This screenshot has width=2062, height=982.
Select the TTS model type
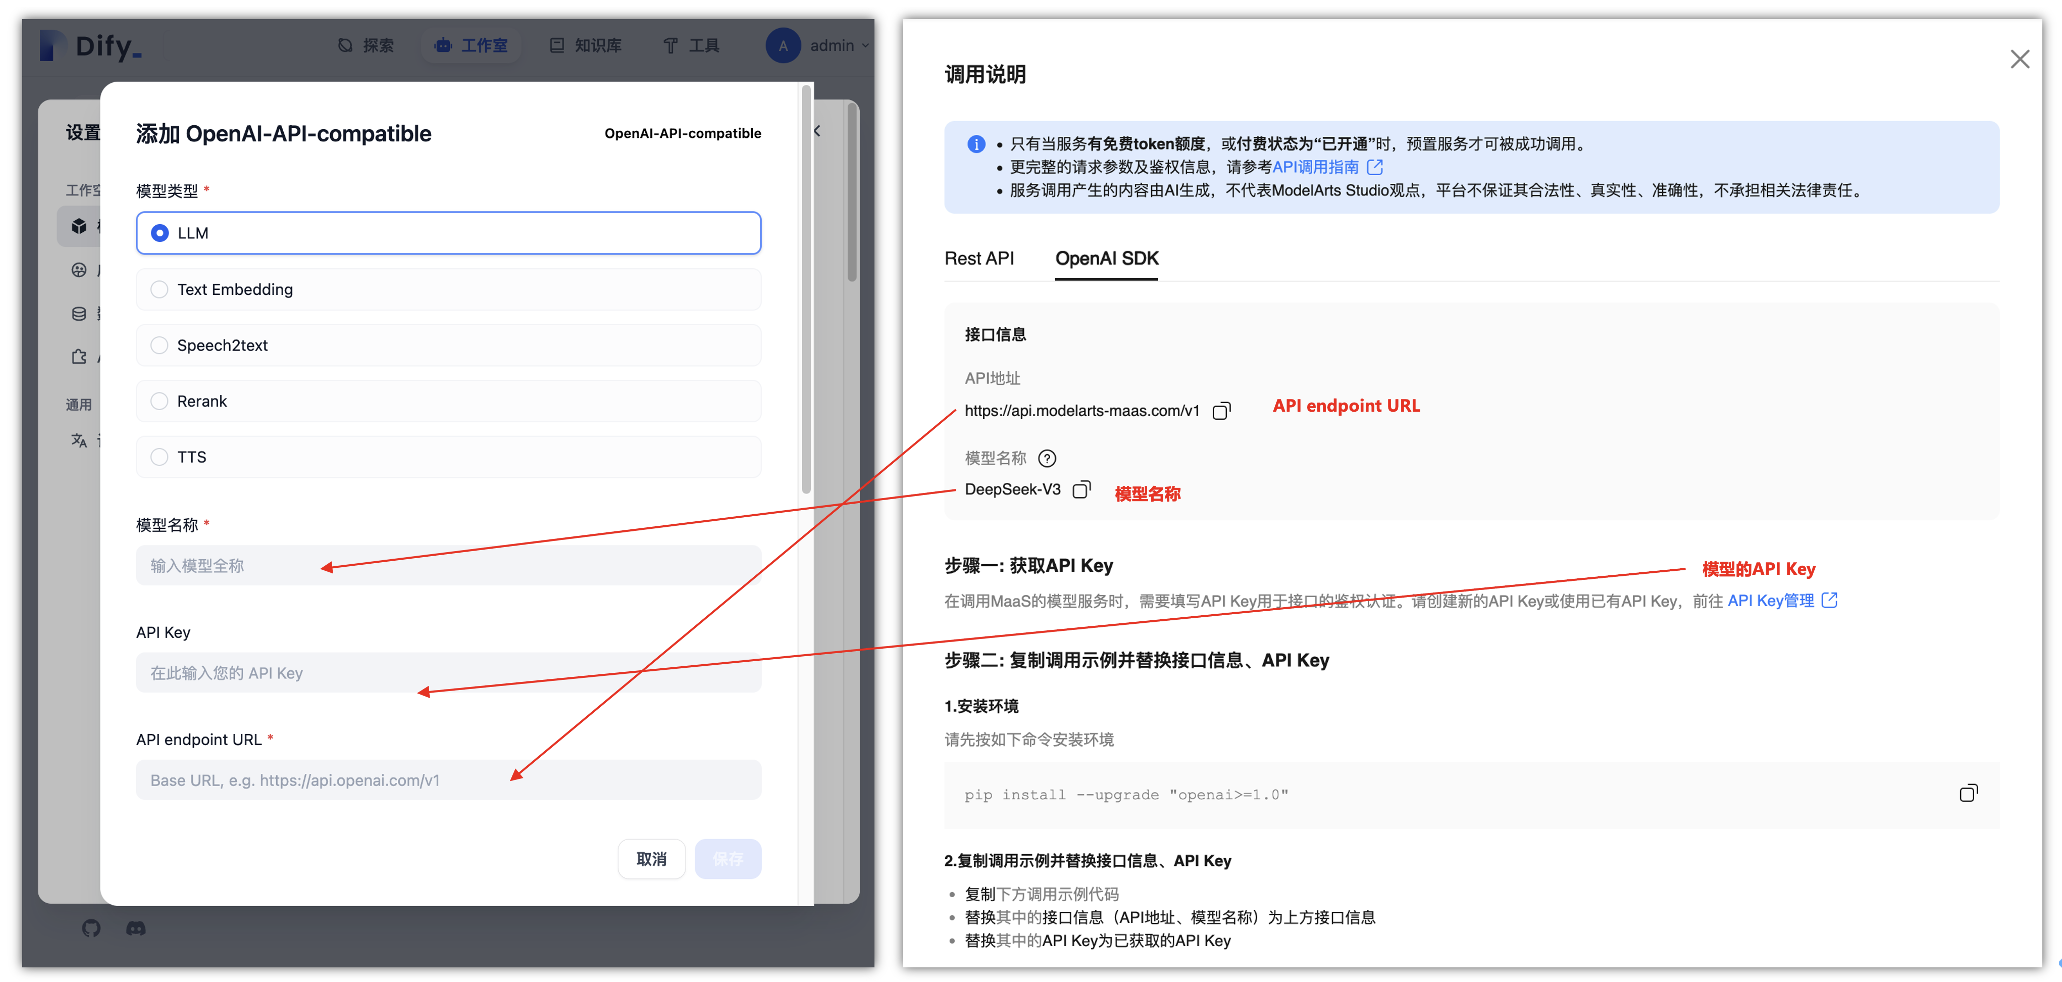pos(448,457)
